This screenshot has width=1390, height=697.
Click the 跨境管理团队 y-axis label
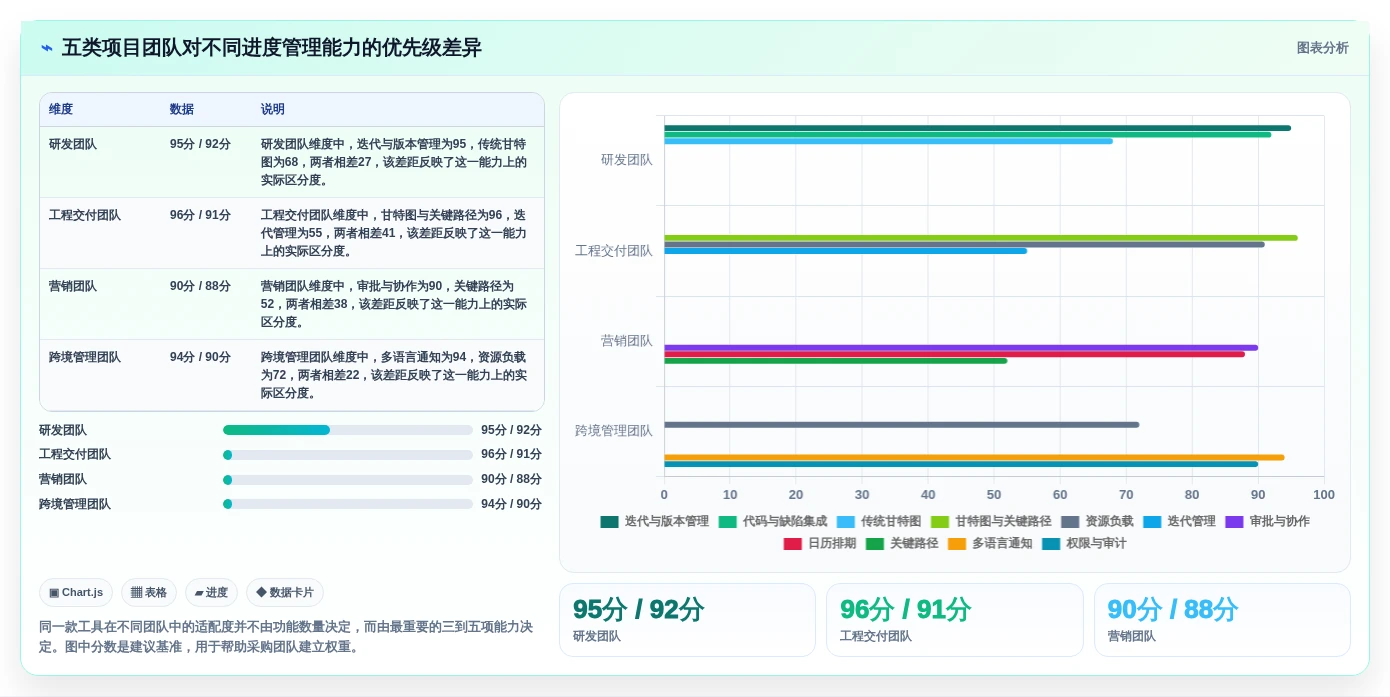[614, 431]
